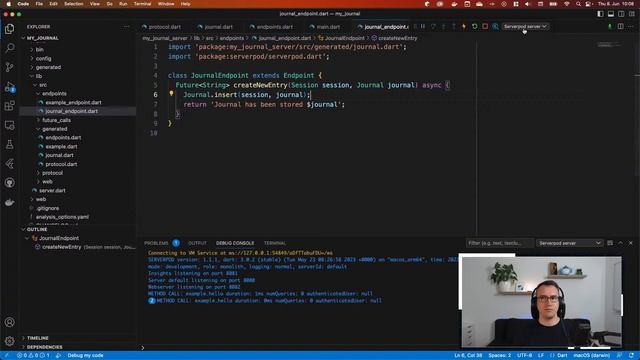This screenshot has width=640, height=360.
Task: Open the Spotlight search in macOS menu bar
Action: click(578, 4)
